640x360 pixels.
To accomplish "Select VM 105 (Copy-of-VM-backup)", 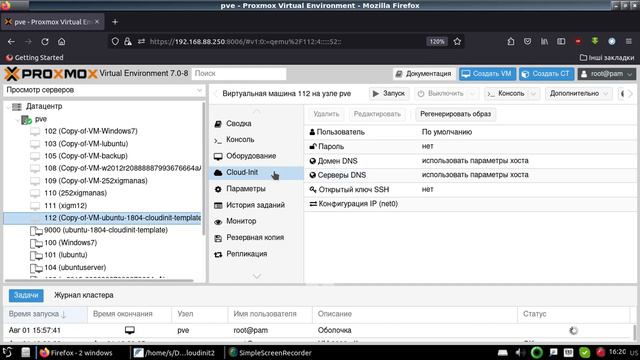I will 86,156.
